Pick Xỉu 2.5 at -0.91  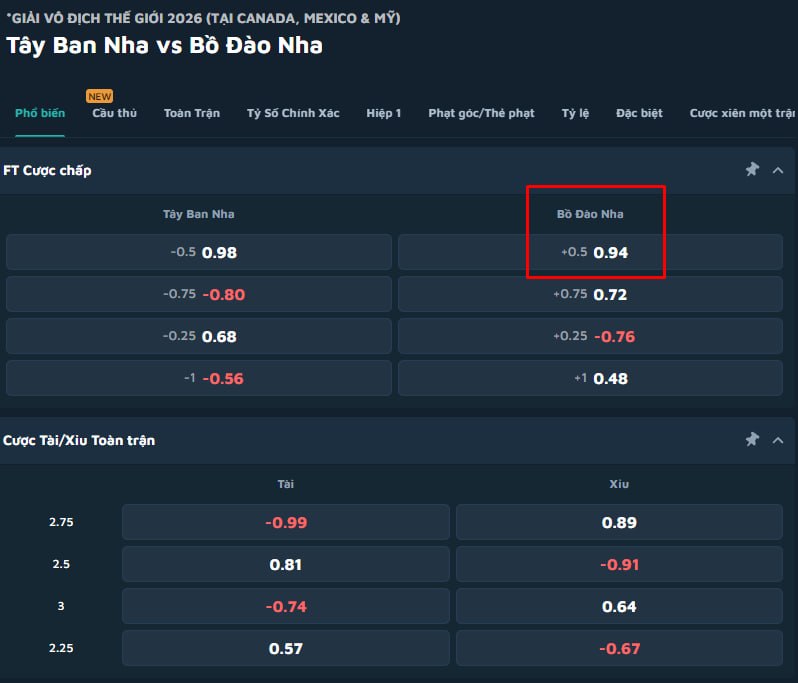(619, 564)
